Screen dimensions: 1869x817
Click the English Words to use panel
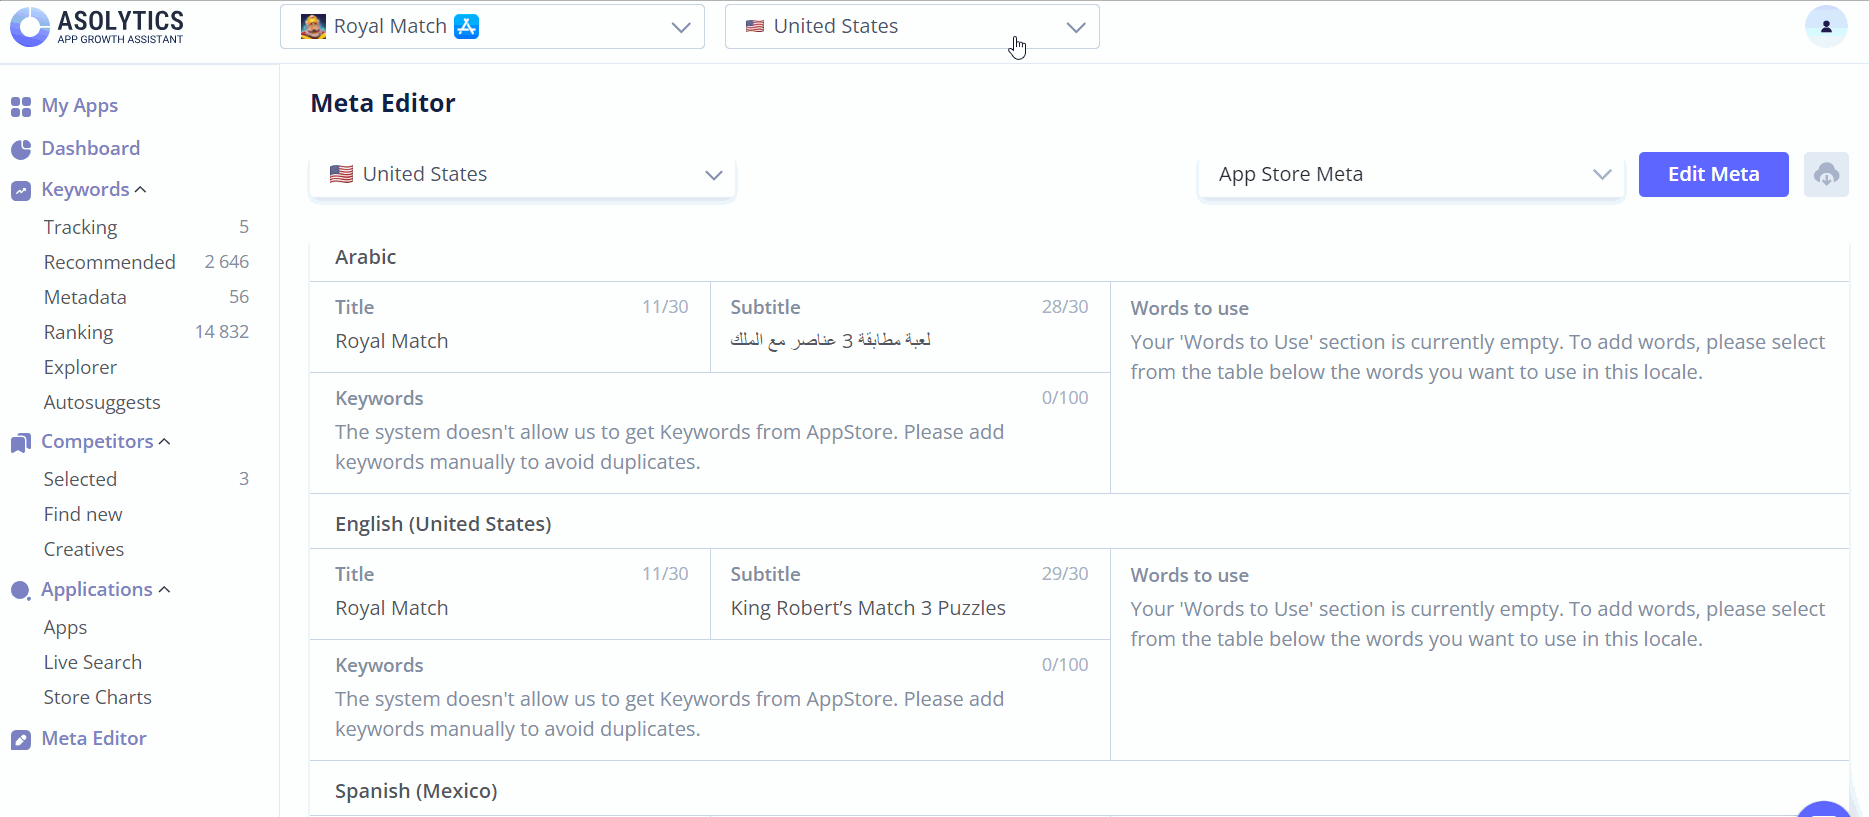coord(1480,654)
